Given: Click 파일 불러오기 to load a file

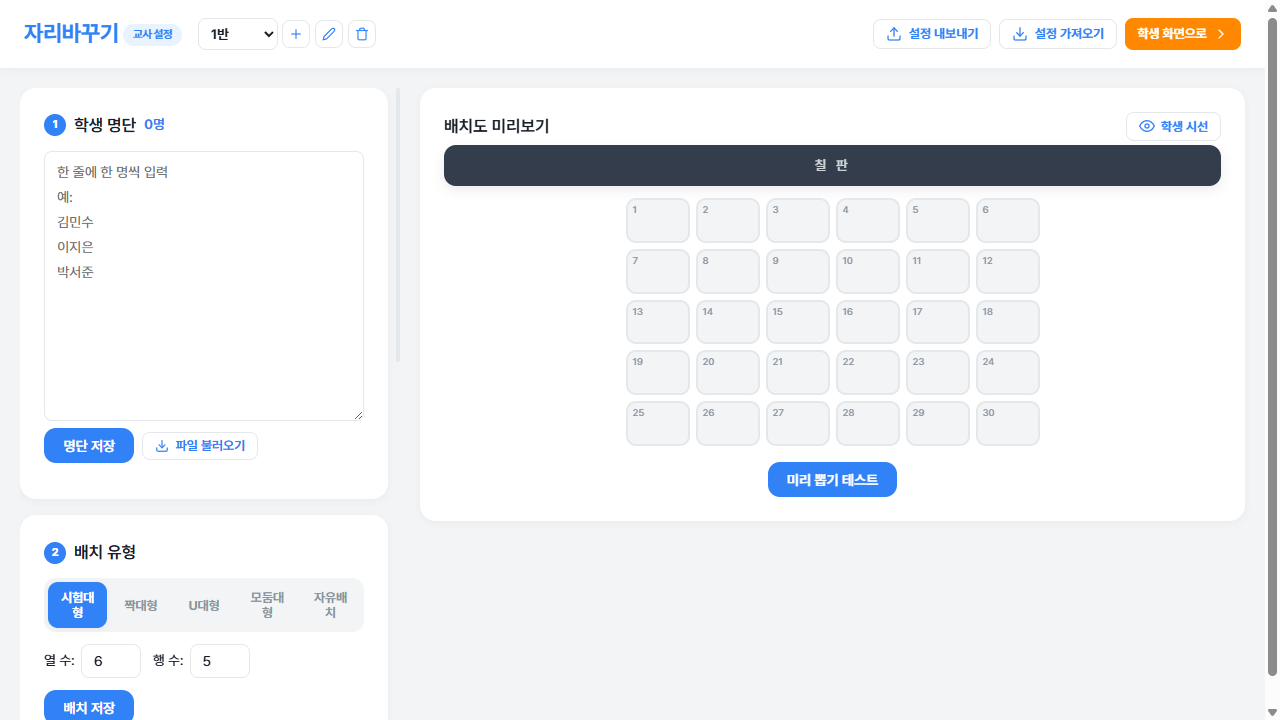Looking at the screenshot, I should [200, 446].
